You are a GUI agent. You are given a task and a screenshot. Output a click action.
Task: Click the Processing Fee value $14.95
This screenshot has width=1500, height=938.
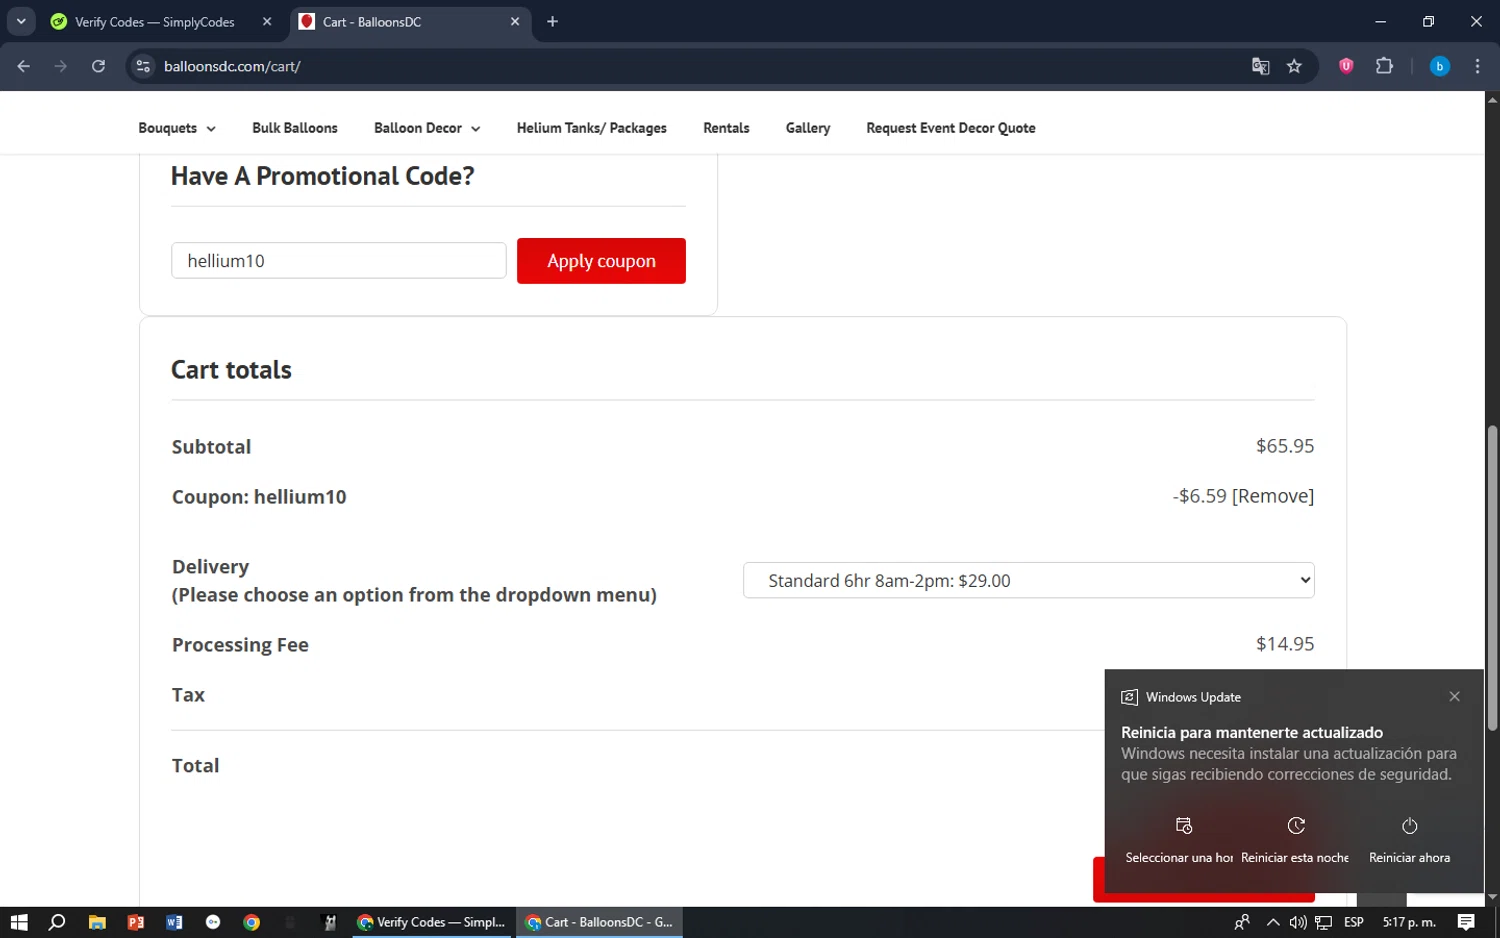pos(1285,644)
